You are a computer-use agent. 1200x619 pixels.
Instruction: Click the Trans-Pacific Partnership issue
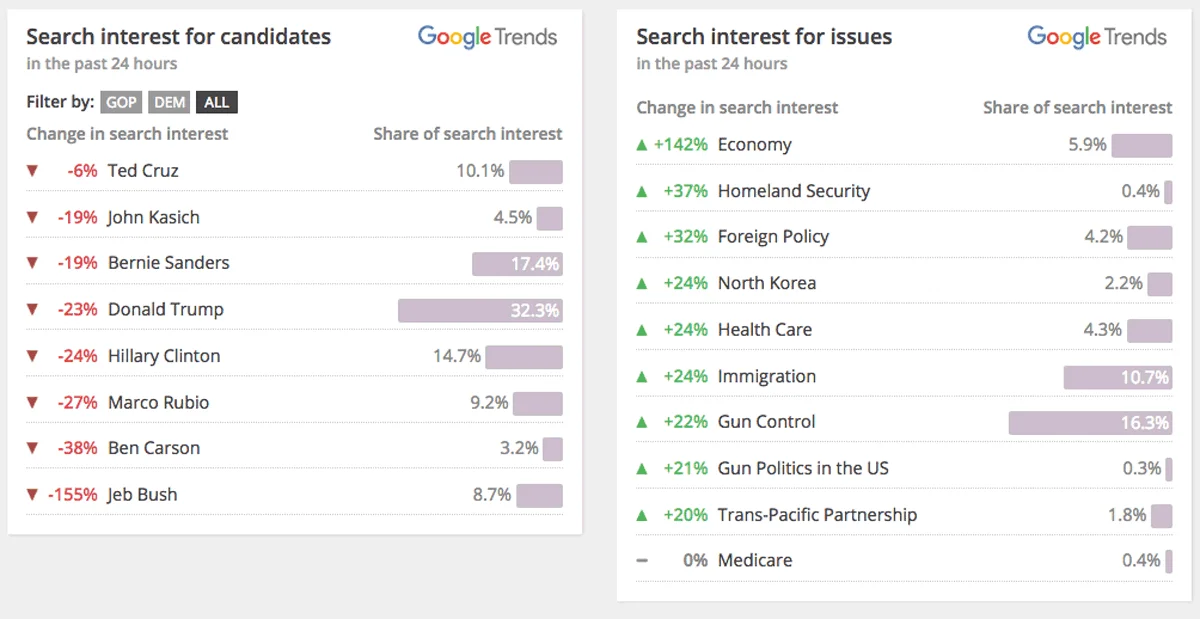click(x=817, y=515)
